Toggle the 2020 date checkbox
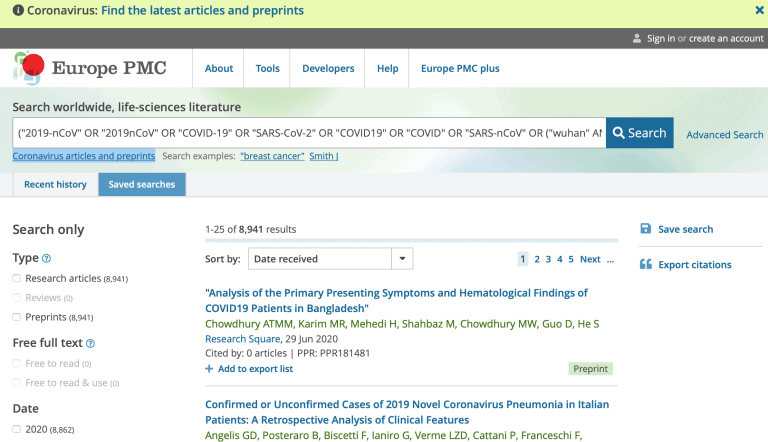This screenshot has width=768, height=442. point(17,429)
